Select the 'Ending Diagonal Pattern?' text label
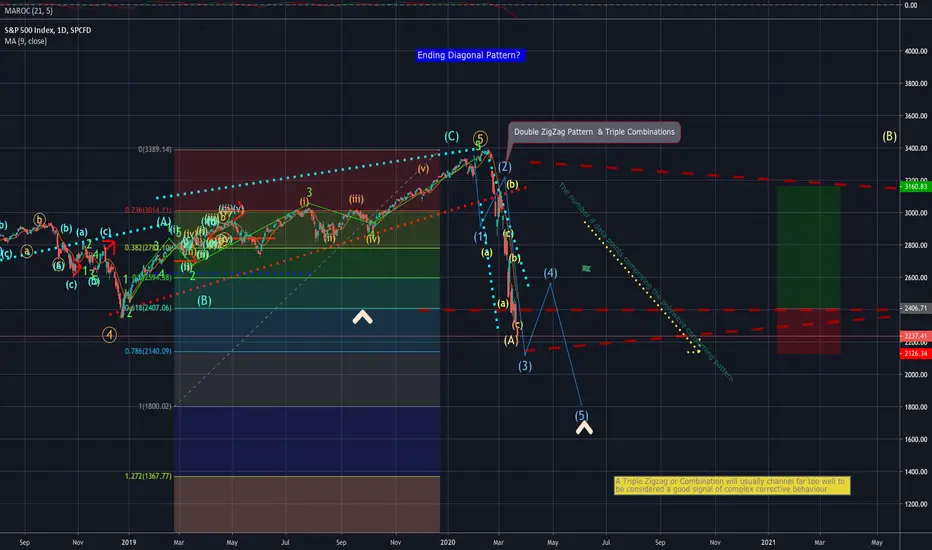Image resolution: width=932 pixels, height=550 pixels. click(x=468, y=55)
